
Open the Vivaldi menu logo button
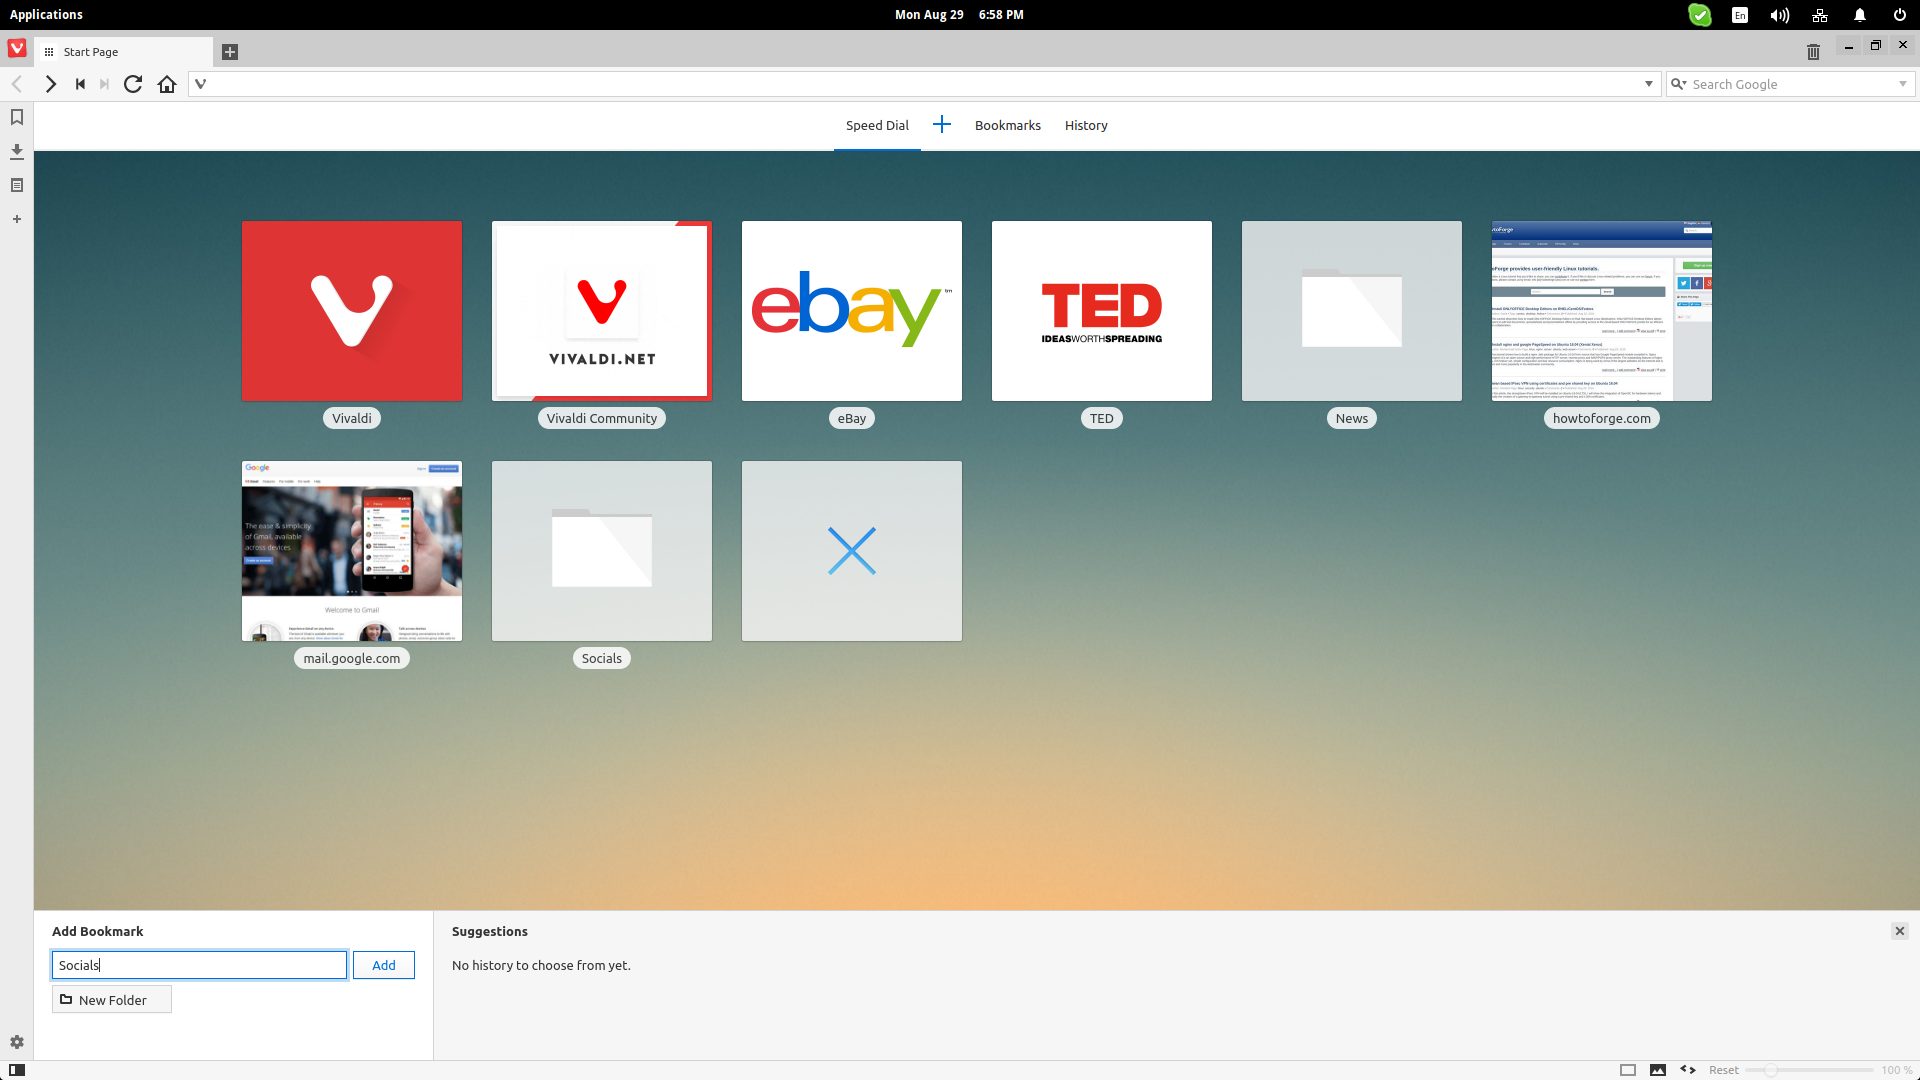17,49
